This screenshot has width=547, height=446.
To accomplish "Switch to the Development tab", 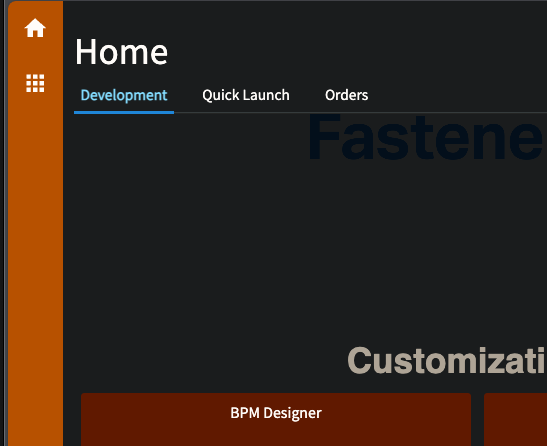I will 124,95.
